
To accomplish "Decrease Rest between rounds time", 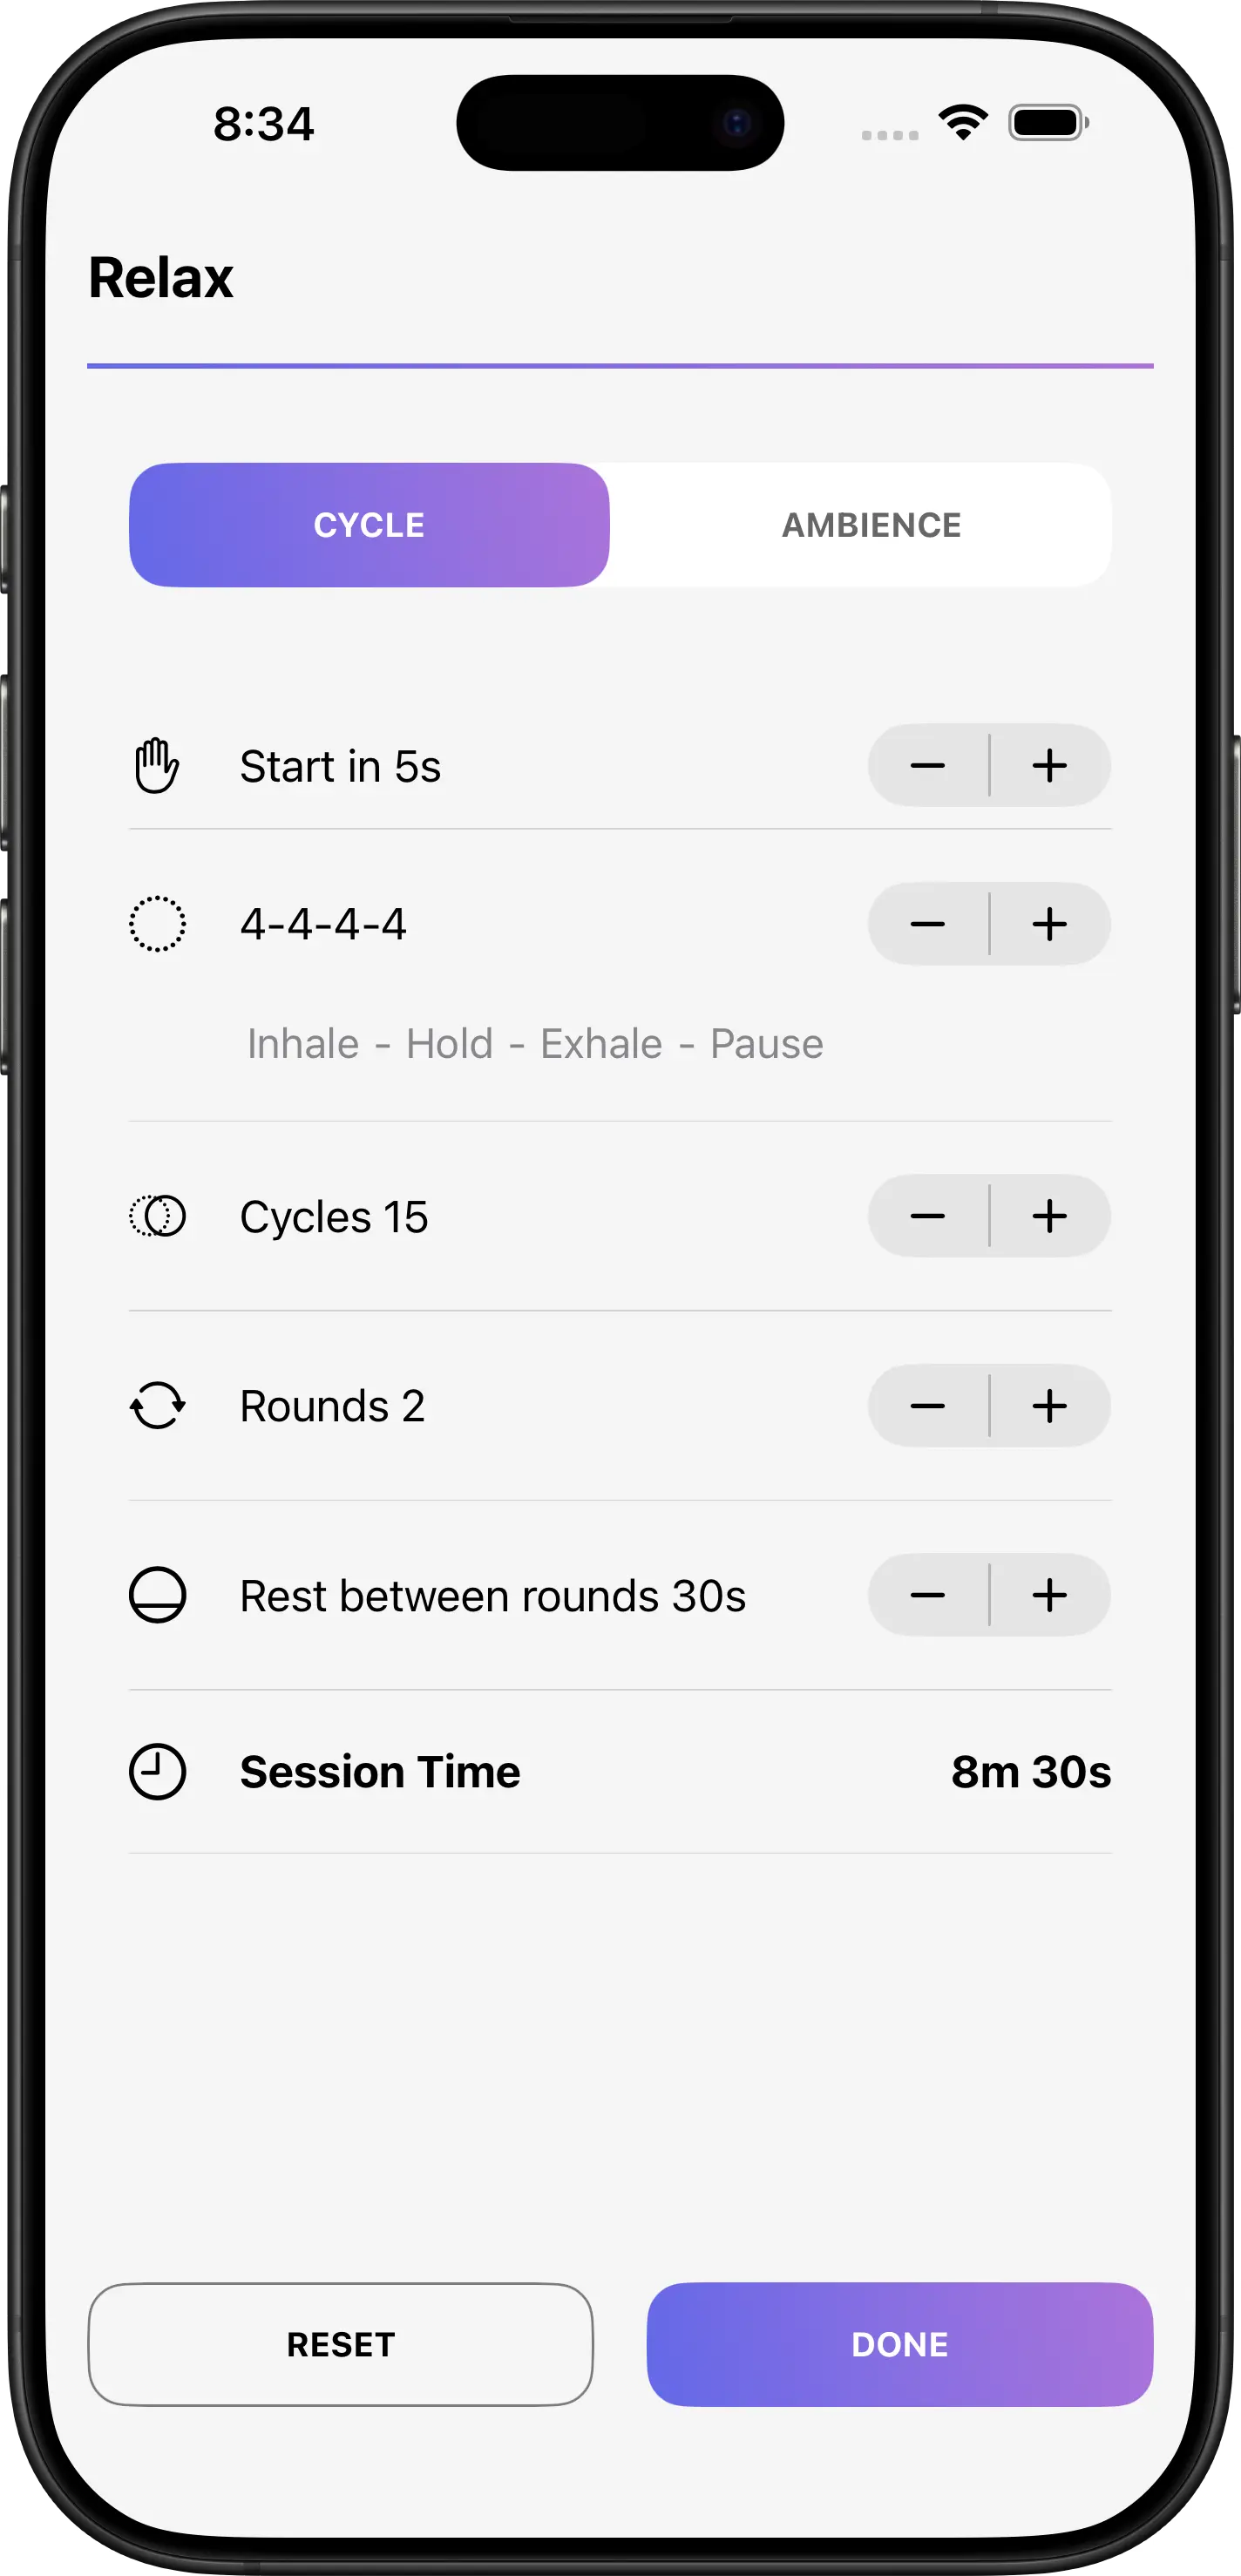I will tap(928, 1595).
